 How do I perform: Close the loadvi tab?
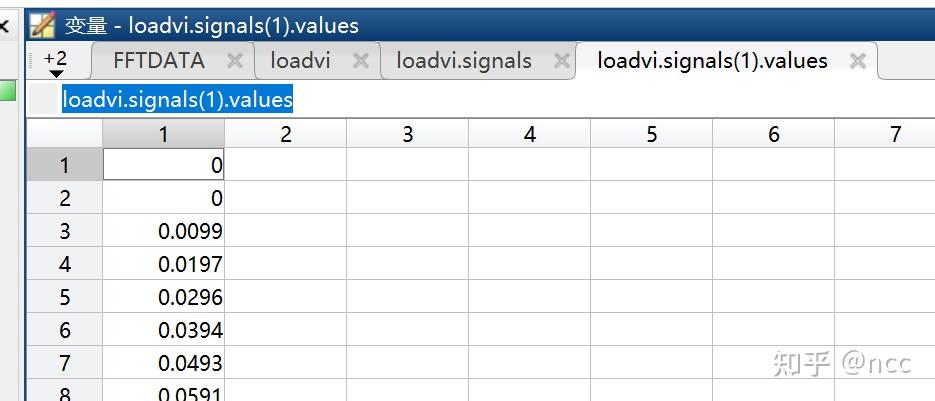pos(361,61)
